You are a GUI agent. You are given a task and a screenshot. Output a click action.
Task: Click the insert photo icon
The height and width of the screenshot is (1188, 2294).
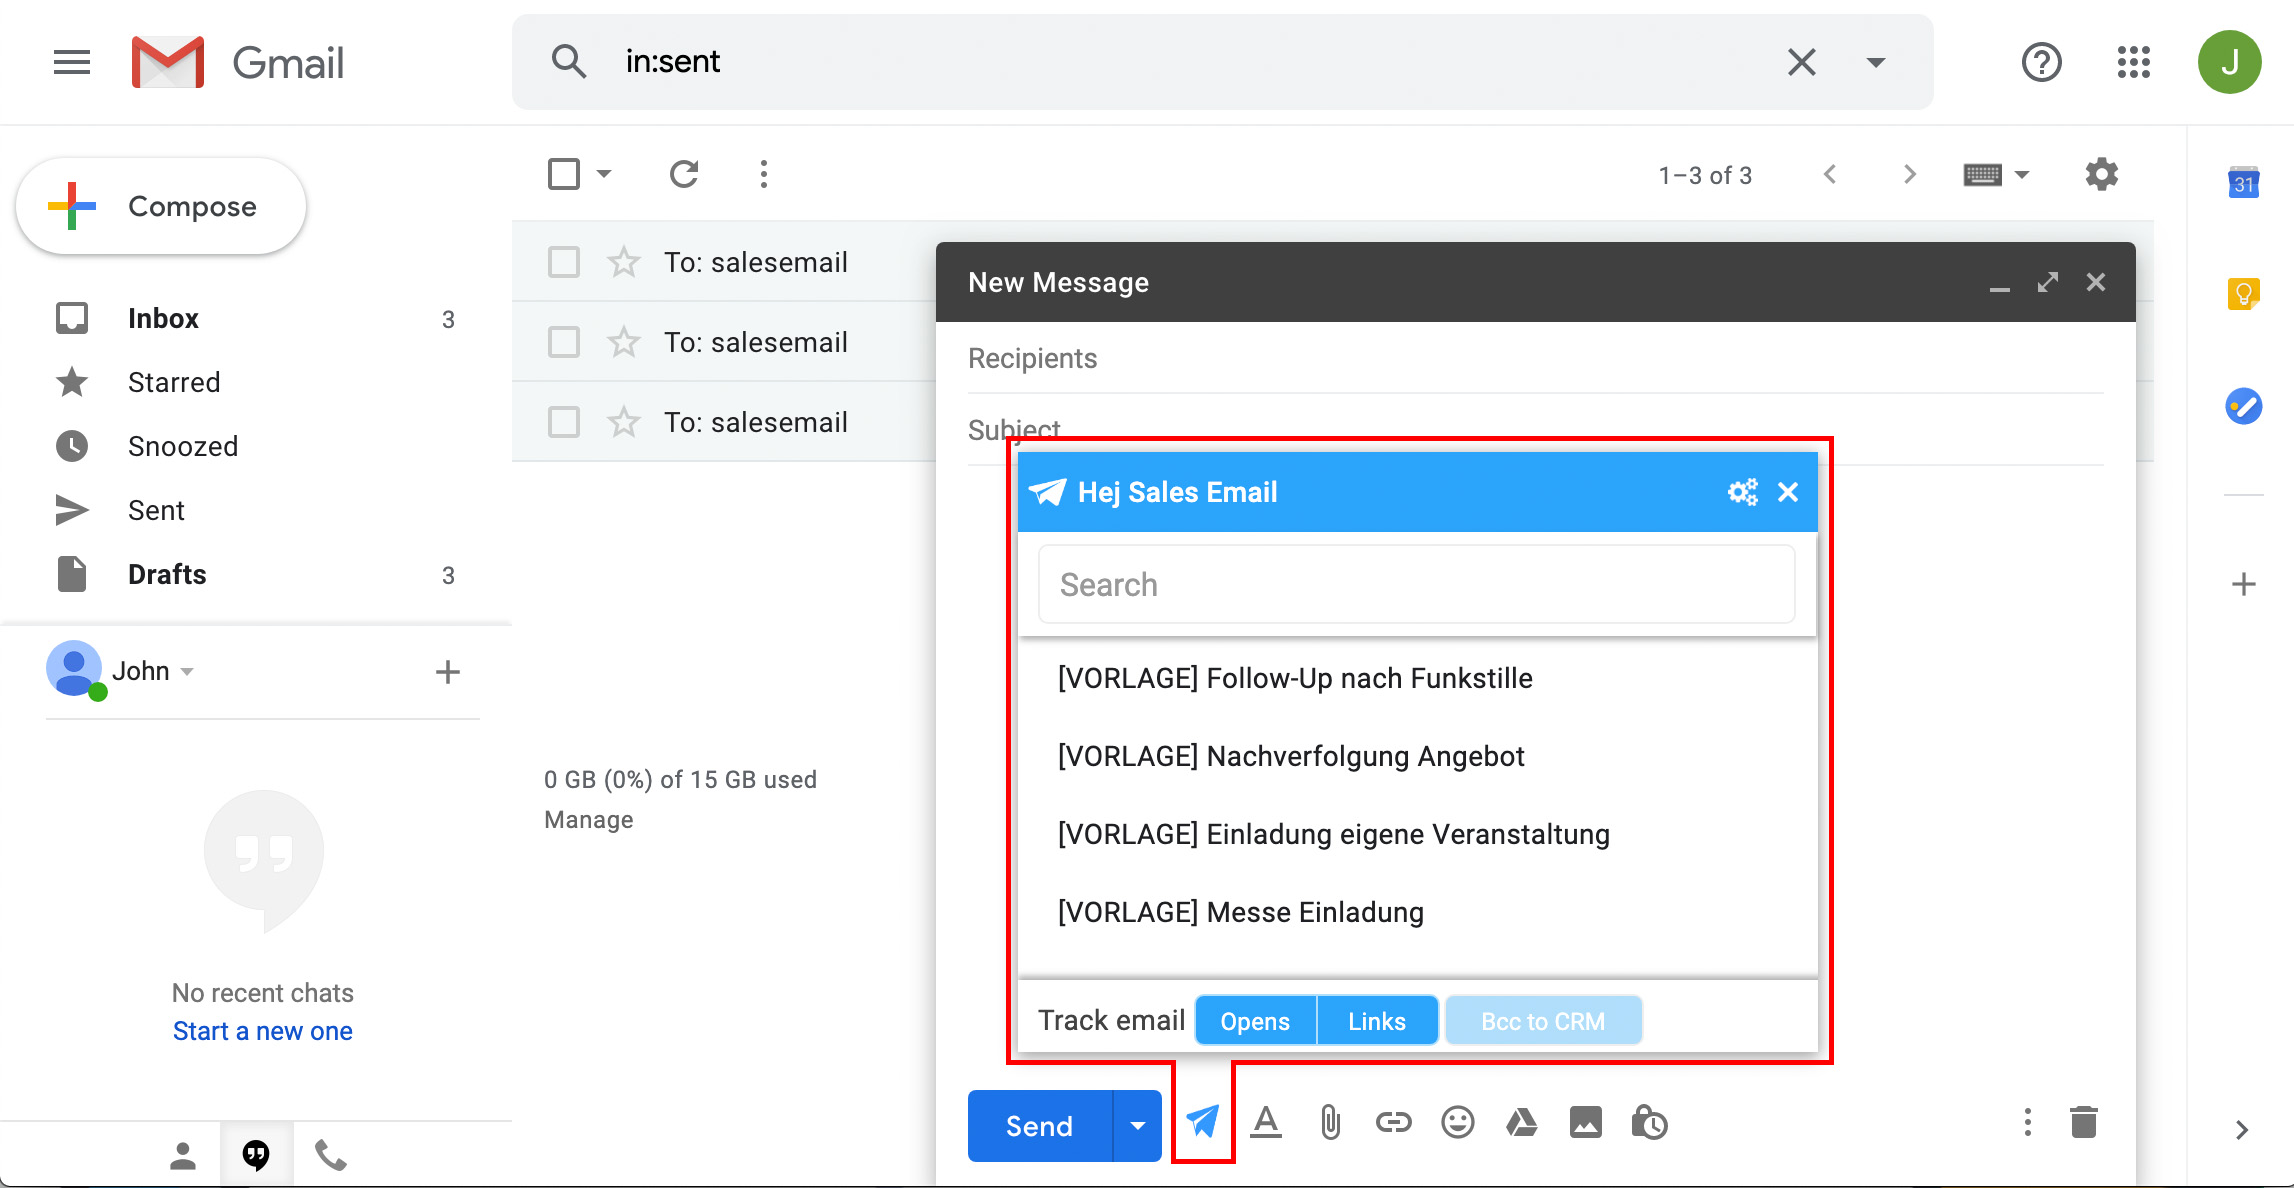click(x=1585, y=1123)
